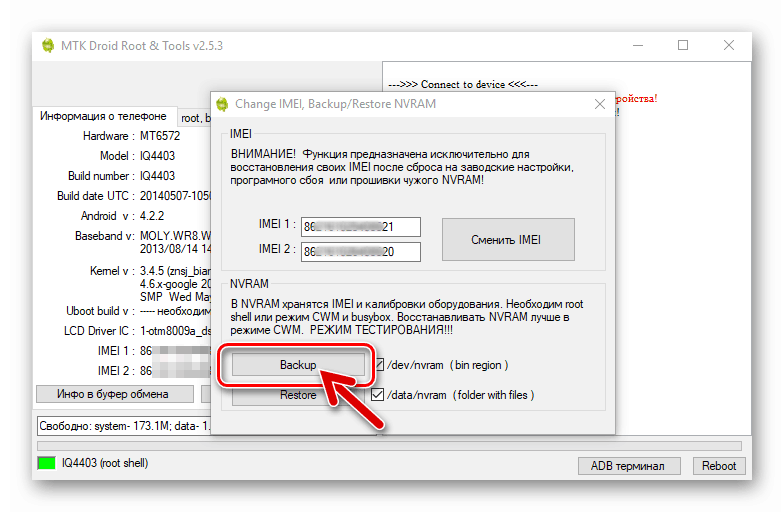Close the Change IMEI dialog
The image size is (784, 512).
(x=600, y=104)
